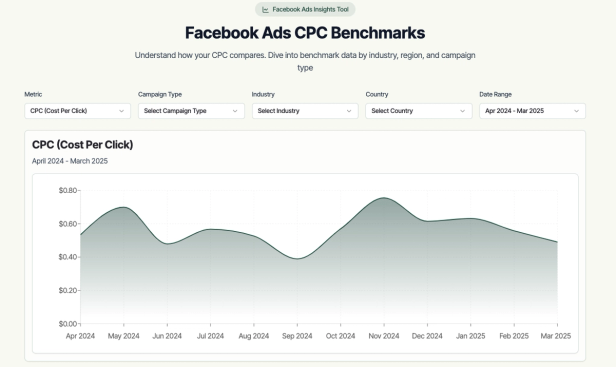
Task: Open the Select Industry dropdown
Action: click(x=305, y=111)
